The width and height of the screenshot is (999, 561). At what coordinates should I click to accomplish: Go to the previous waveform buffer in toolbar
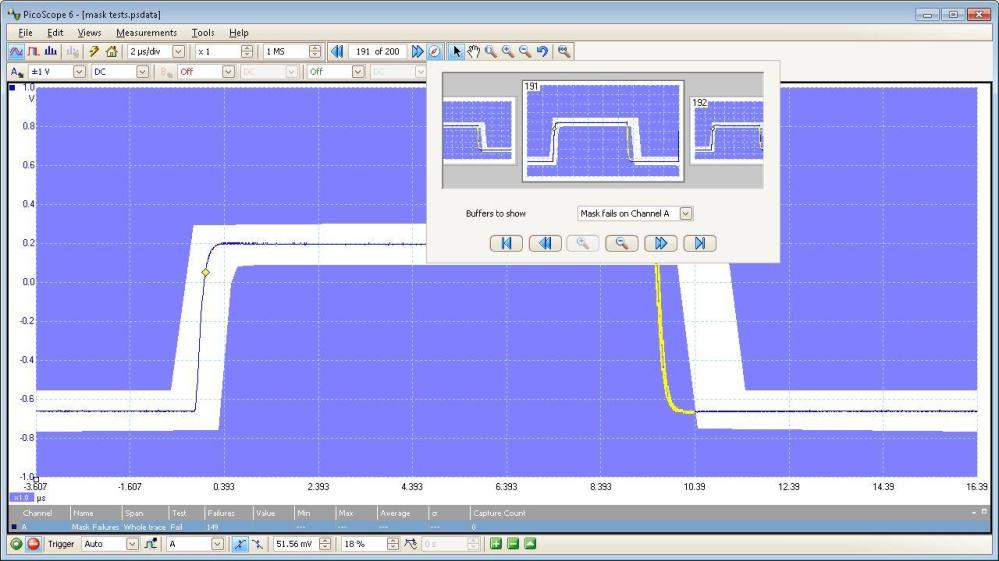(336, 51)
